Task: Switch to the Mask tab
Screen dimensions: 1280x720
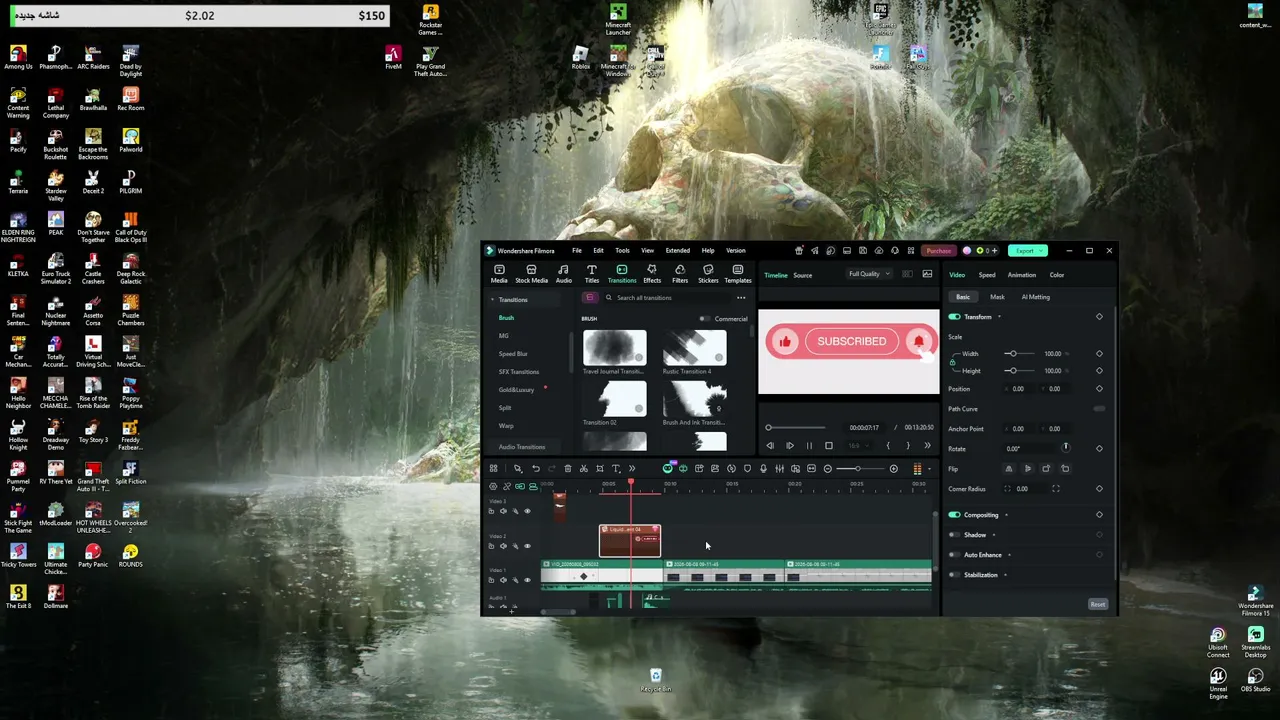Action: [x=997, y=297]
